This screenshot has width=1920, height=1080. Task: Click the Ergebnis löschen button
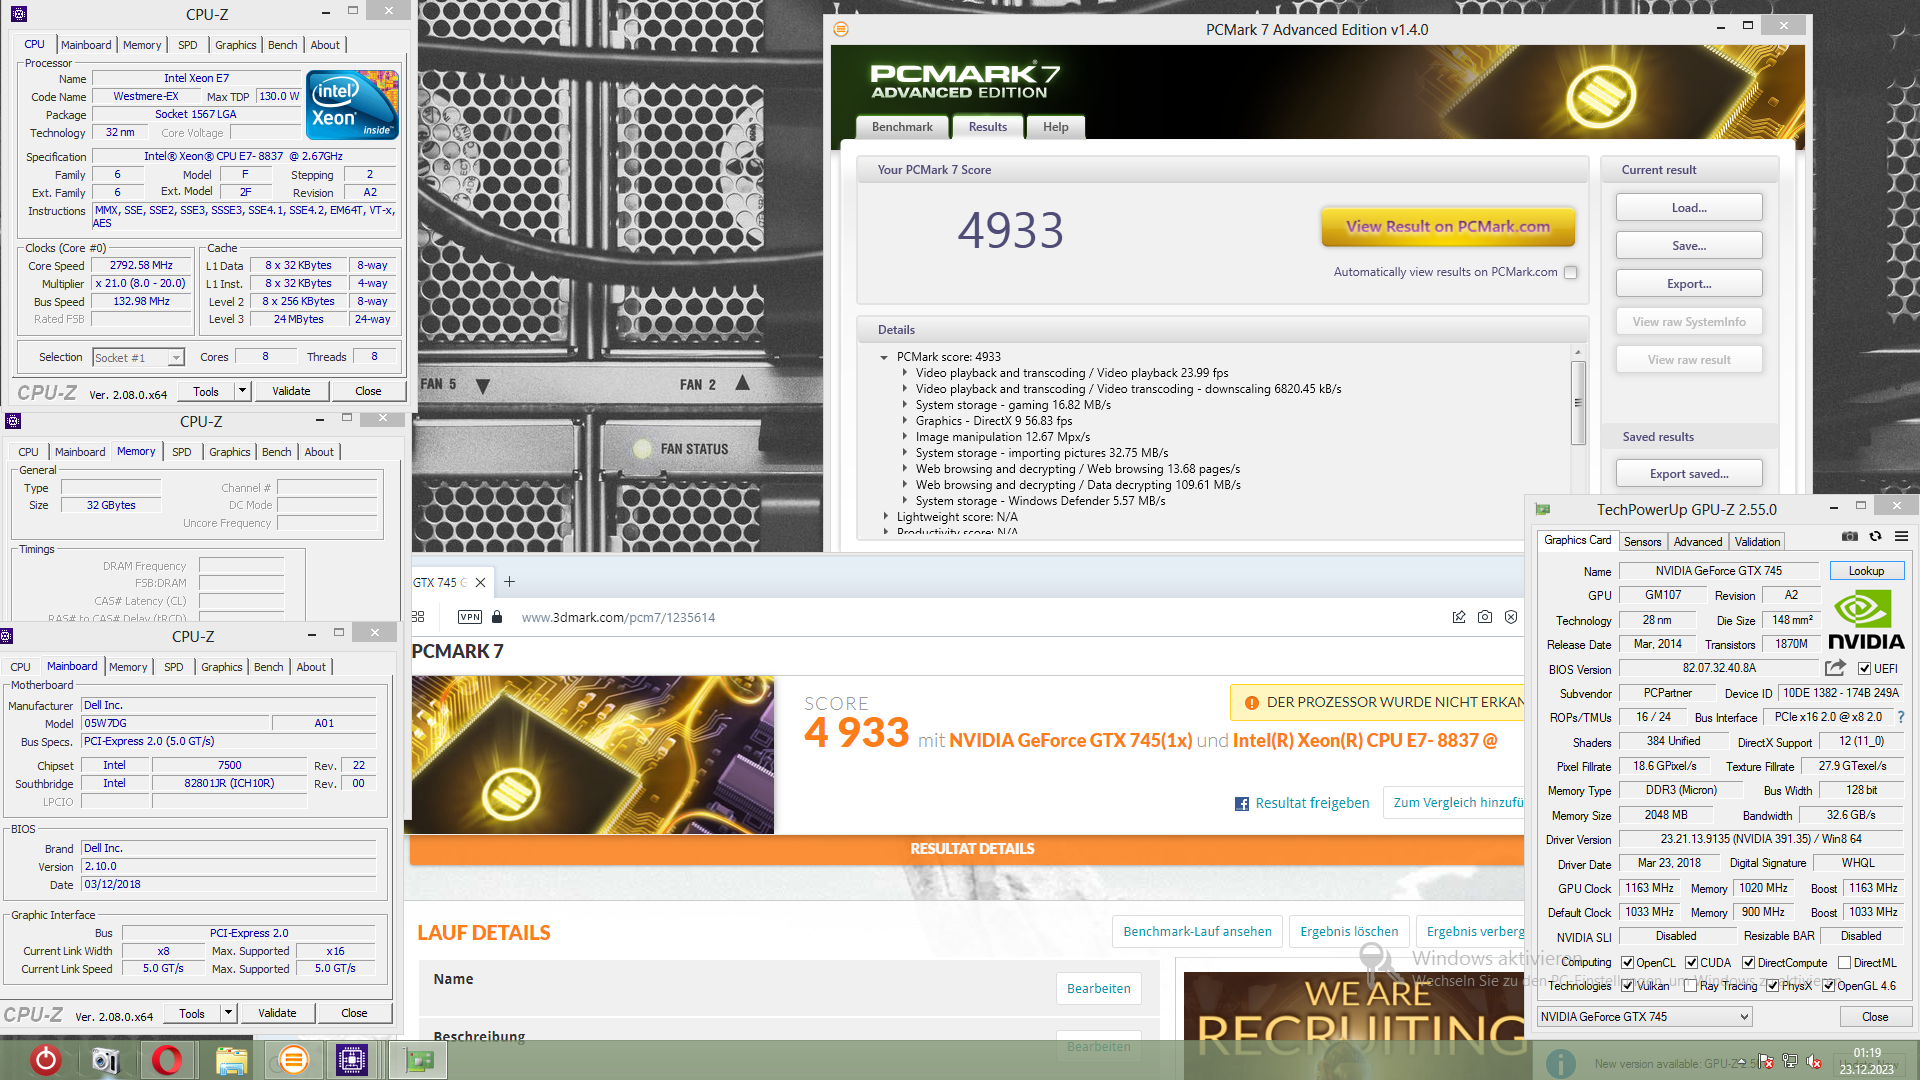[1349, 932]
